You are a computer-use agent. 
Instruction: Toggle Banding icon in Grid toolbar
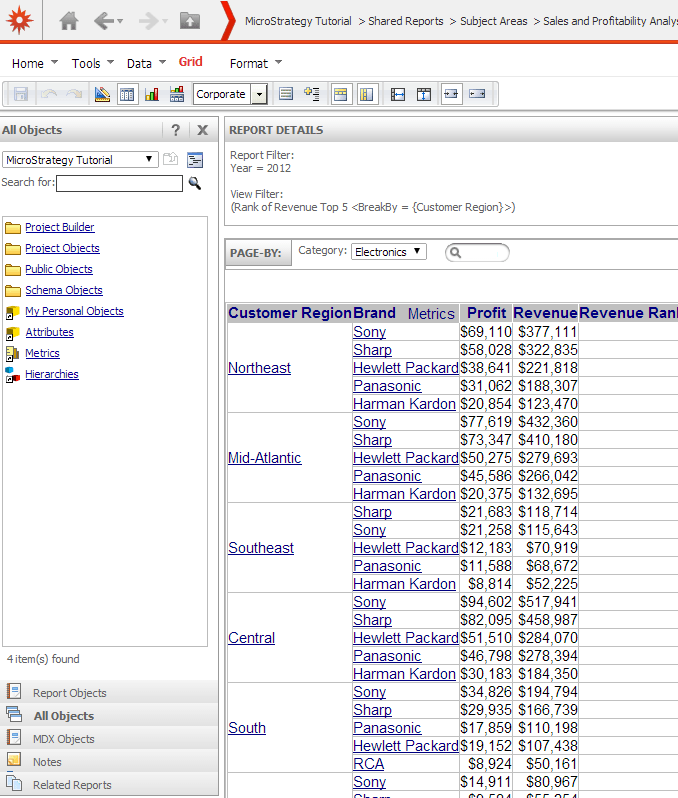(x=286, y=94)
